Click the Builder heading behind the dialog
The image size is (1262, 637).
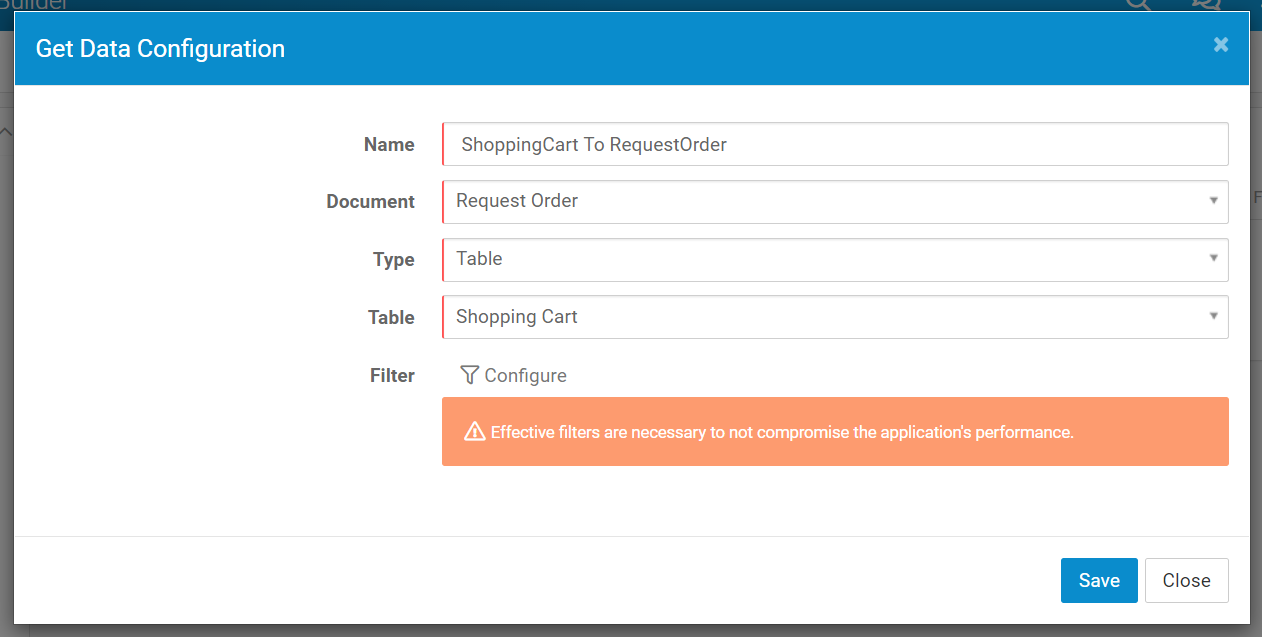tap(34, 4)
